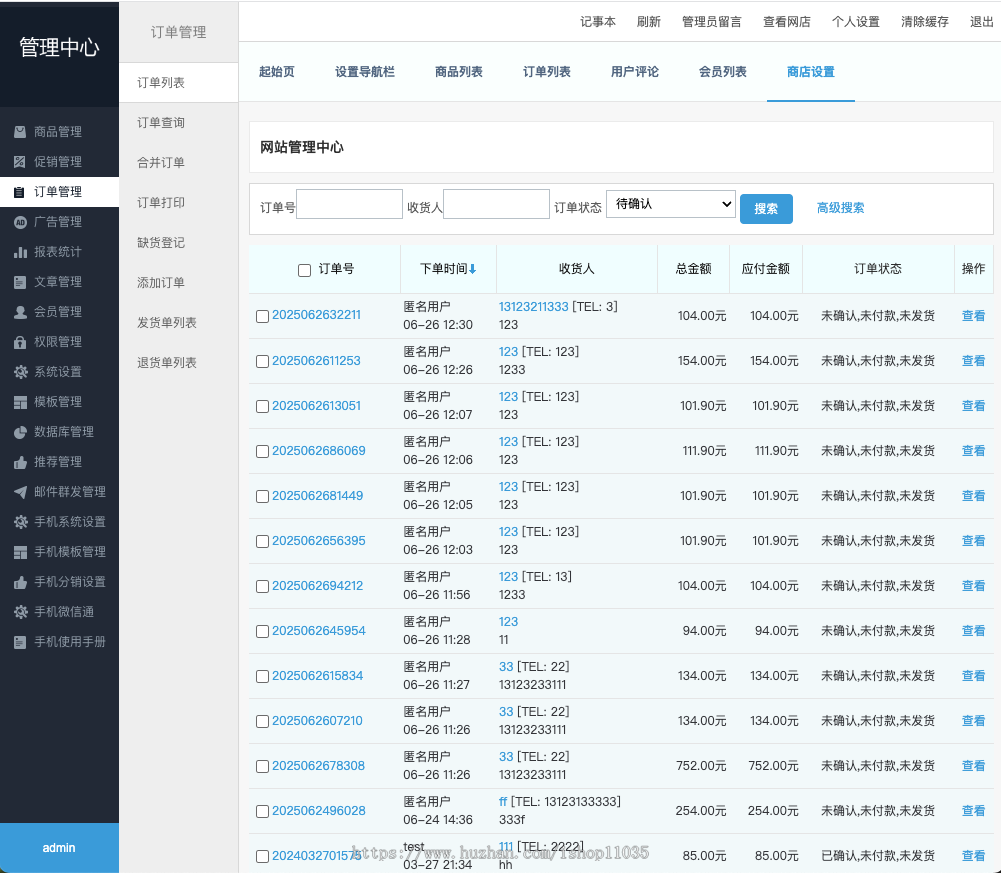Viewport: 1001px width, 873px height.
Task: Click the 手机系统设置 gear icon
Action: (20, 522)
